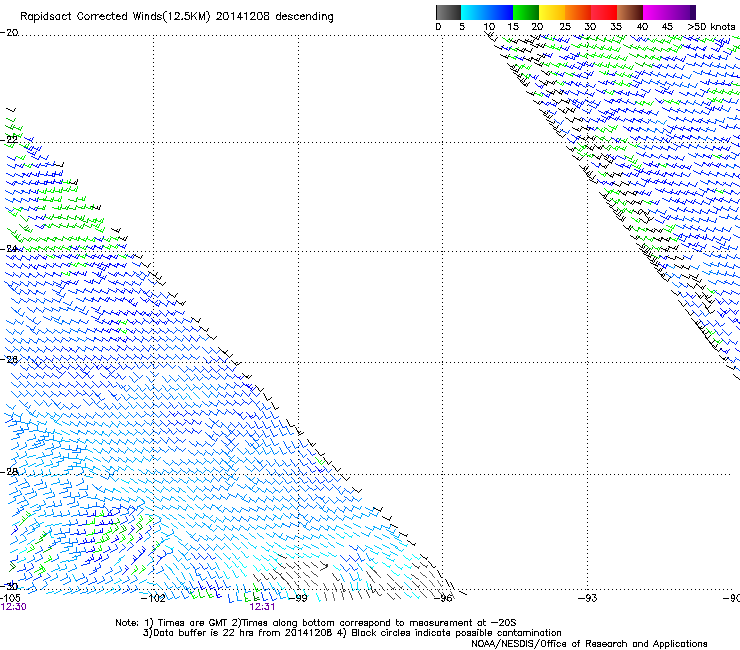Pick the brown 35-40 knots color band
Image resolution: width=740 pixels, height=650 pixels.
tap(630, 12)
